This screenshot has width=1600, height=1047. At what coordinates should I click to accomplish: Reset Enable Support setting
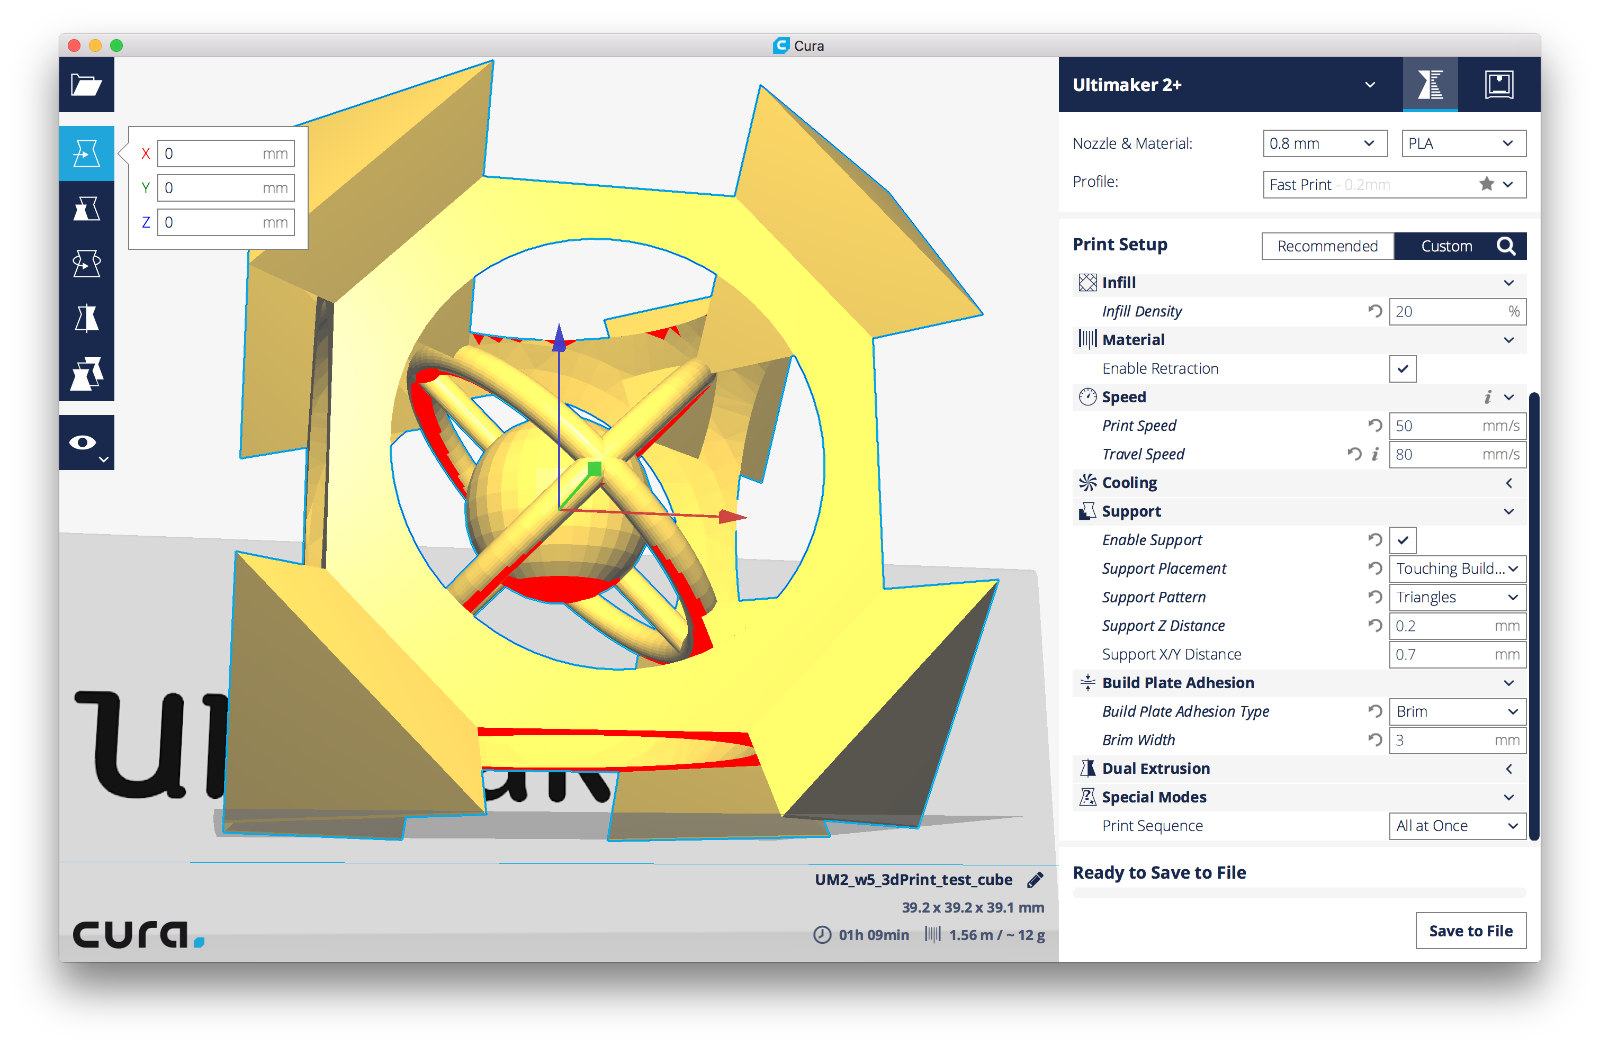click(1375, 540)
